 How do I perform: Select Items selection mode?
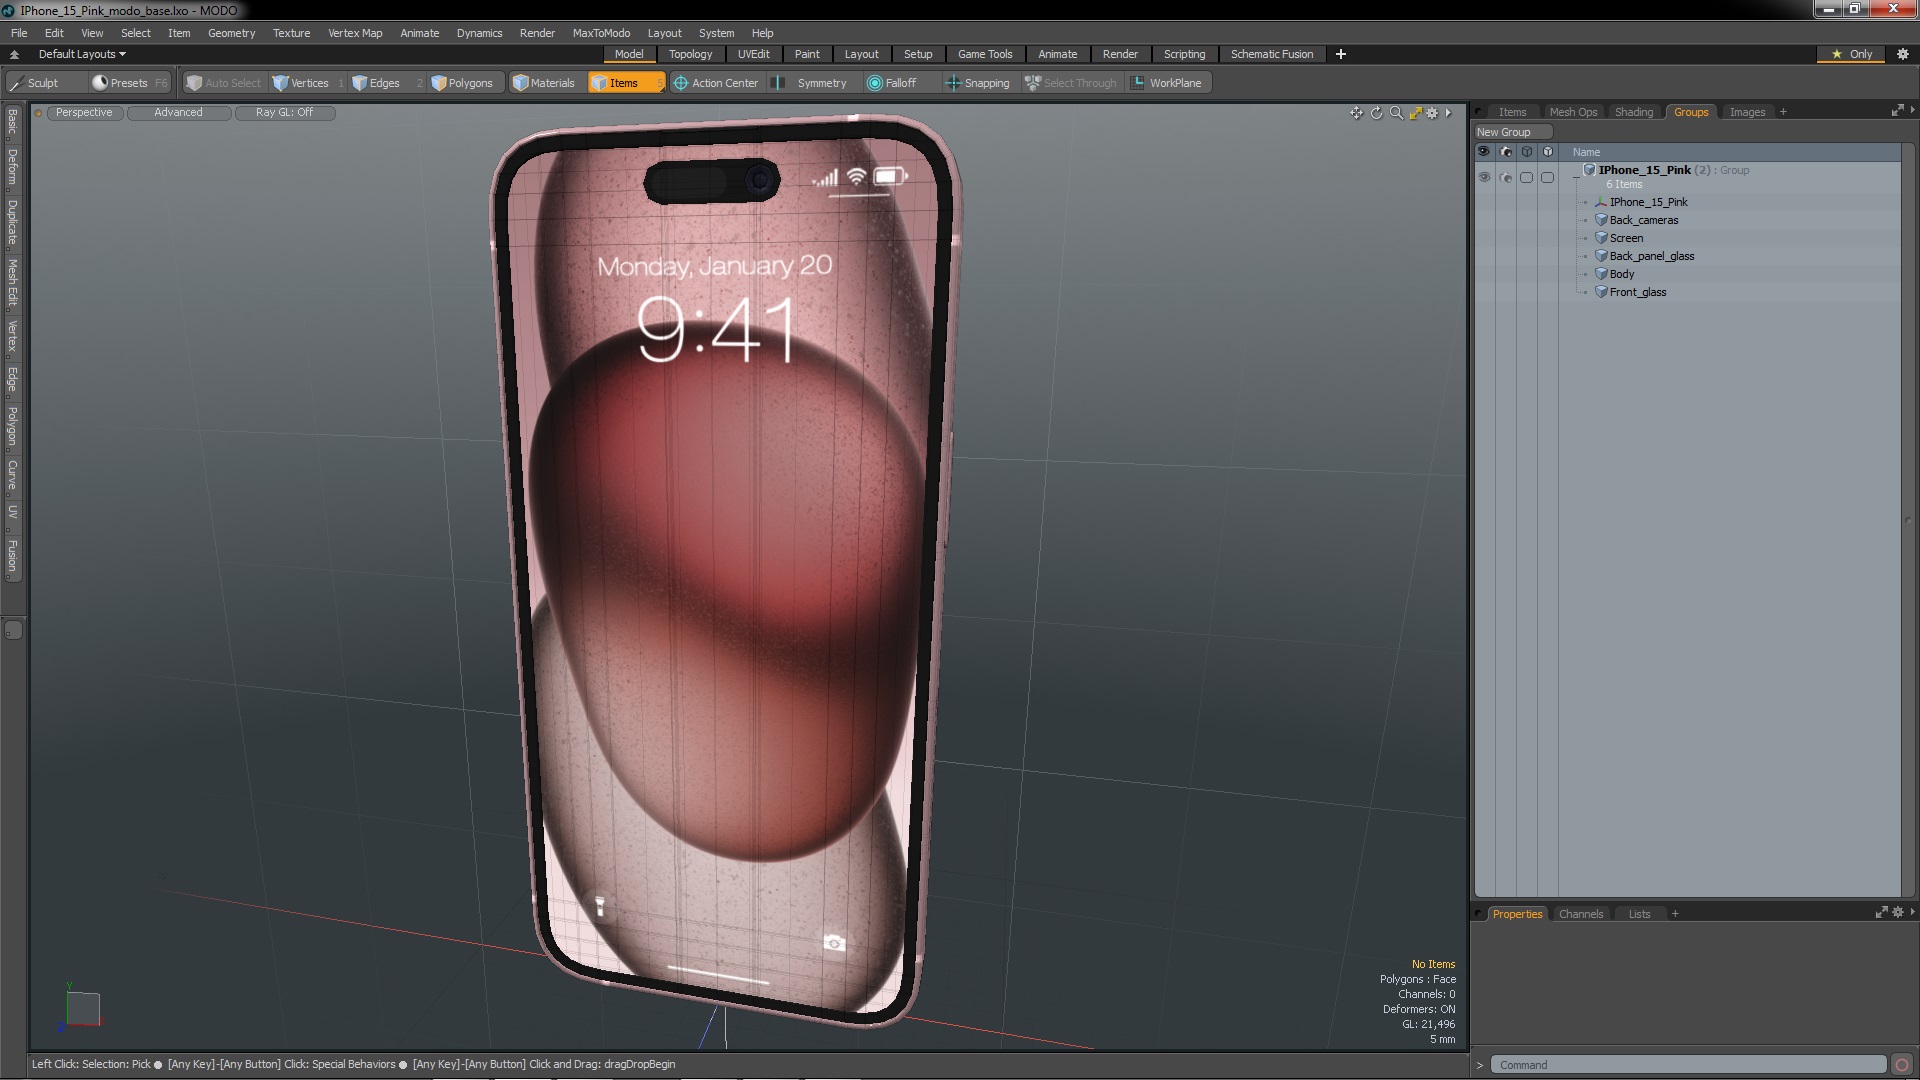[x=625, y=83]
